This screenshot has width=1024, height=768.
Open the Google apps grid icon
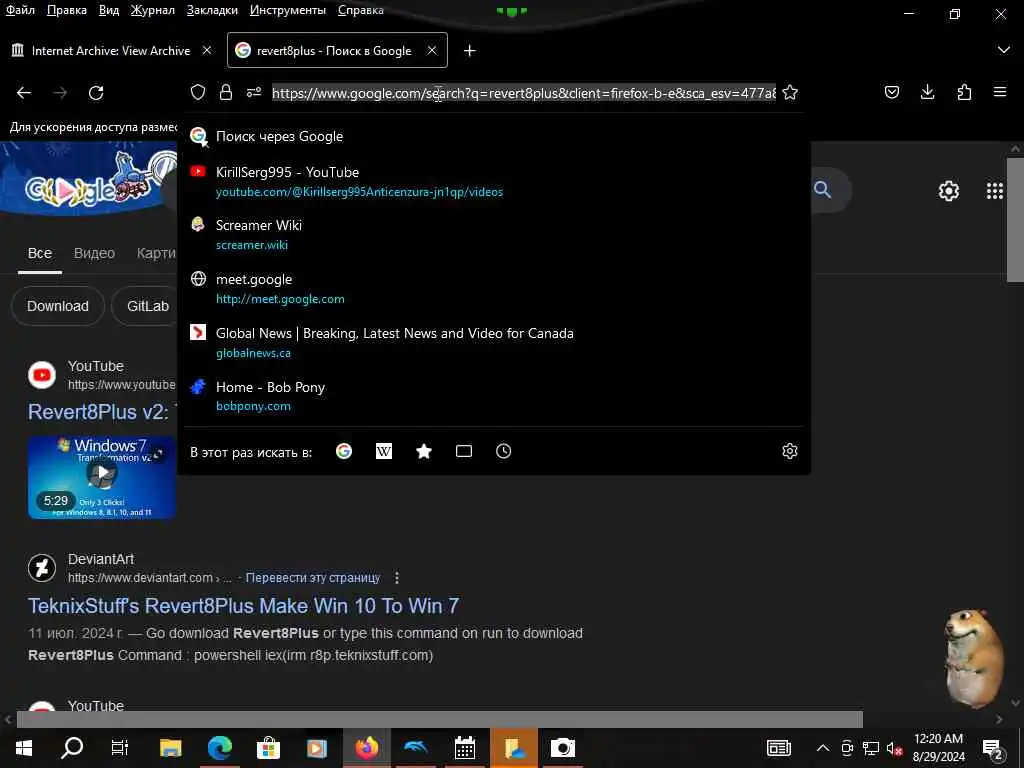pyautogui.click(x=995, y=191)
